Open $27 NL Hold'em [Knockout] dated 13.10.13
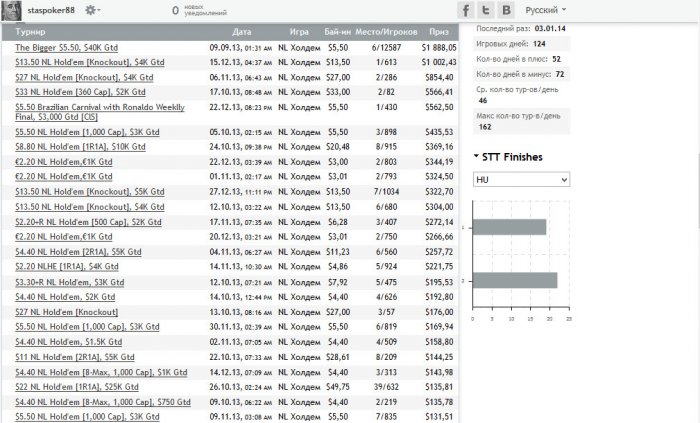Screen dimensions: 700x423 click(67, 312)
